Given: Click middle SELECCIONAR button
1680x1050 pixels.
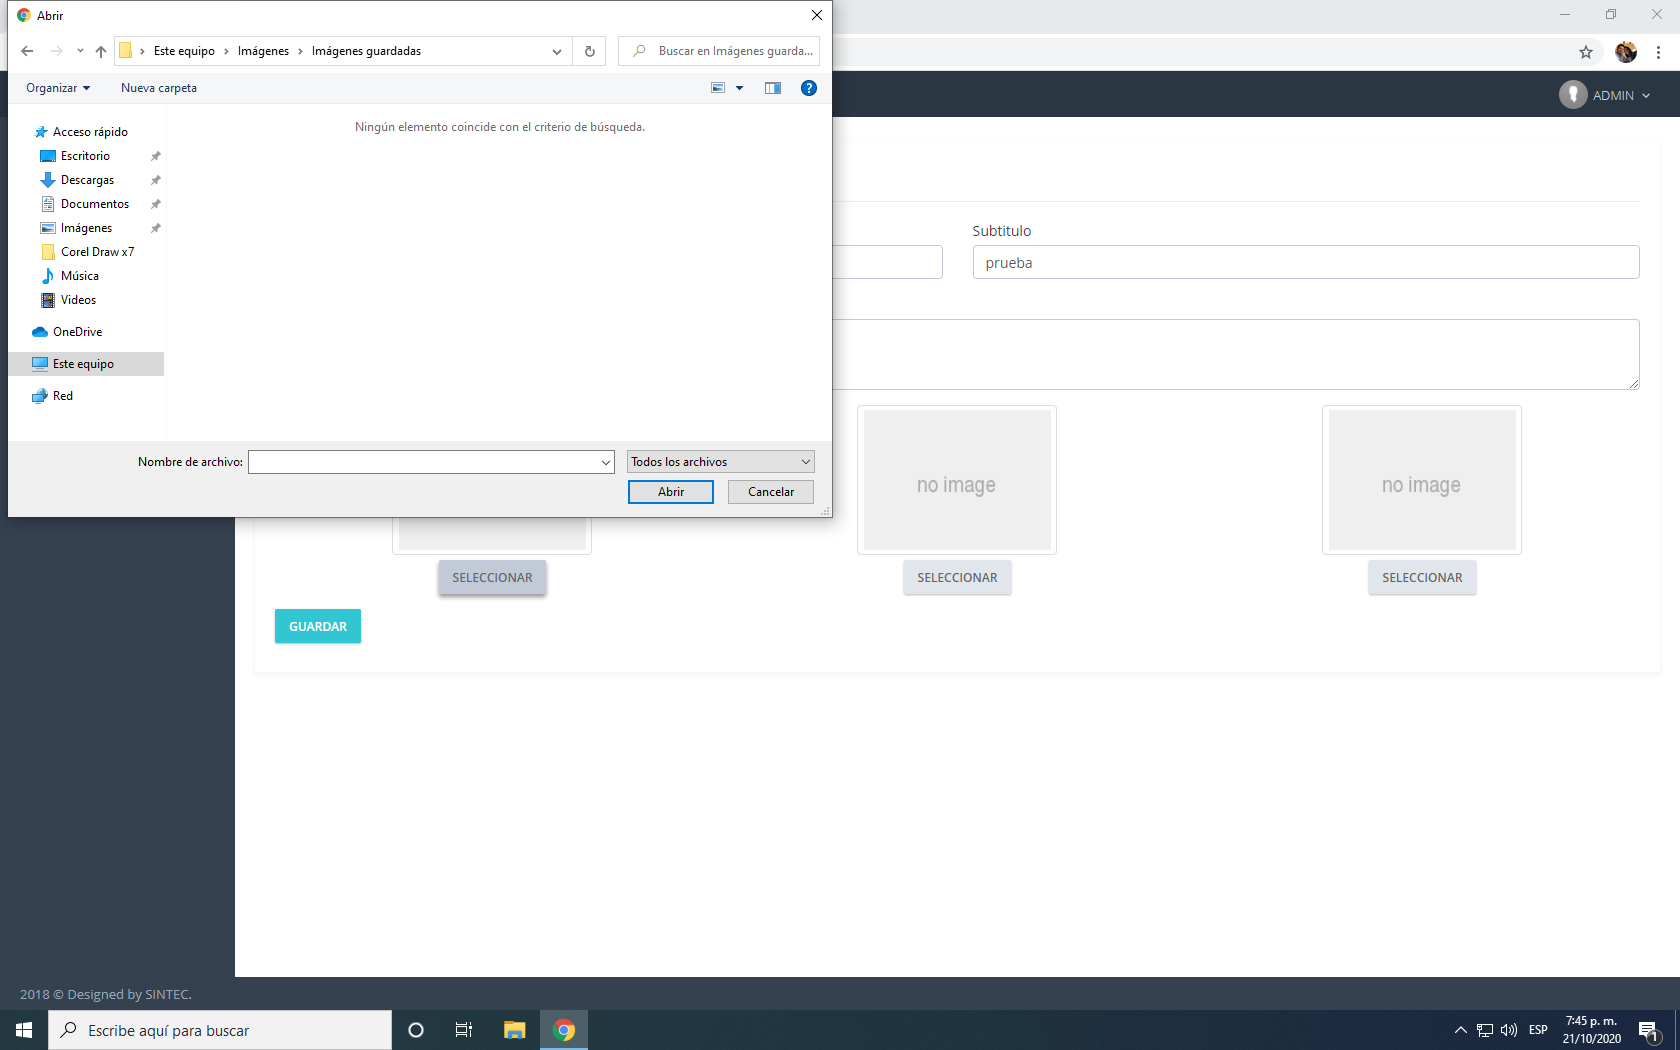Looking at the screenshot, I should point(957,578).
